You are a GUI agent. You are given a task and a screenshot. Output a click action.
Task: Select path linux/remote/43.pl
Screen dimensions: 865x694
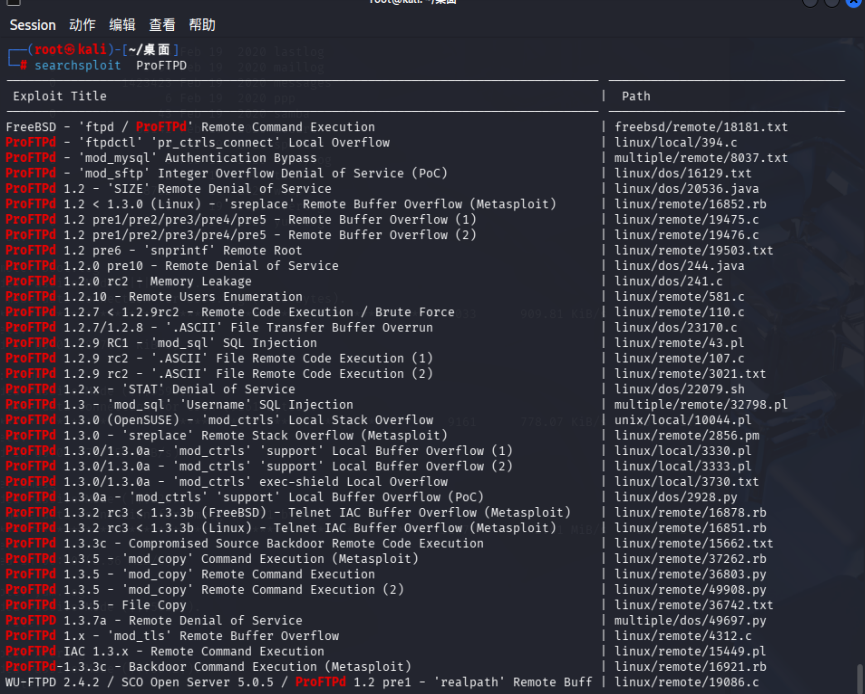click(680, 343)
